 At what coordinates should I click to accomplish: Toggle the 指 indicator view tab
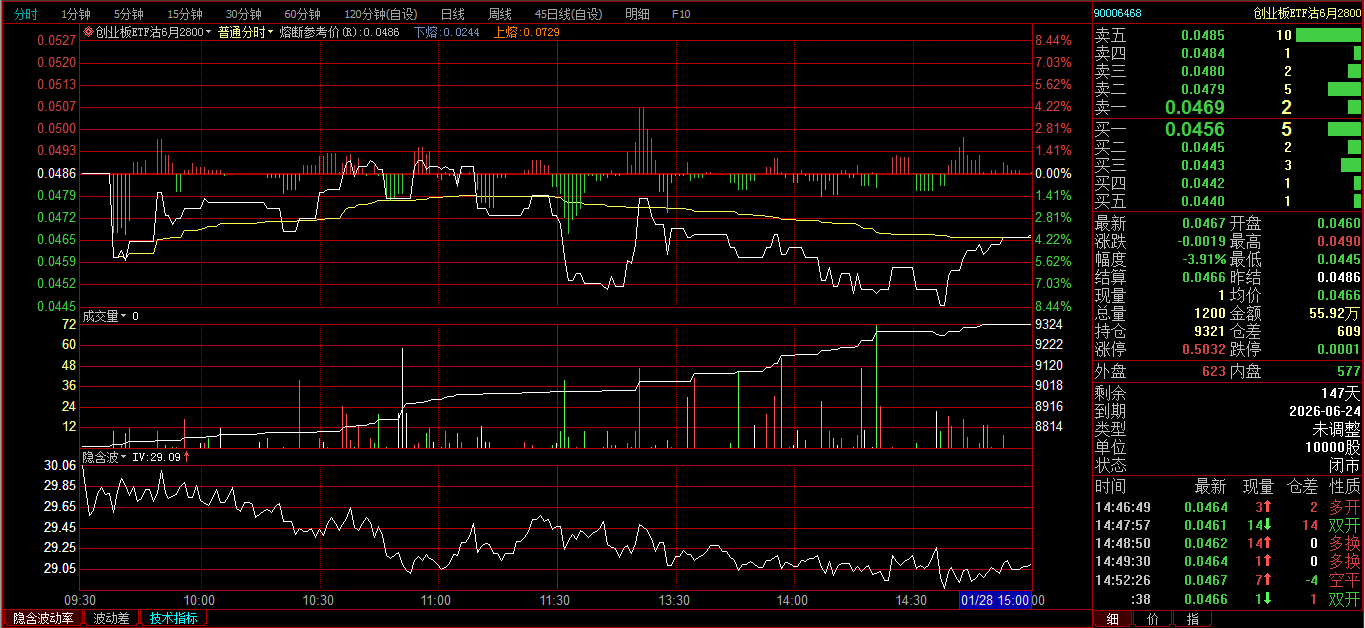click(x=1192, y=619)
